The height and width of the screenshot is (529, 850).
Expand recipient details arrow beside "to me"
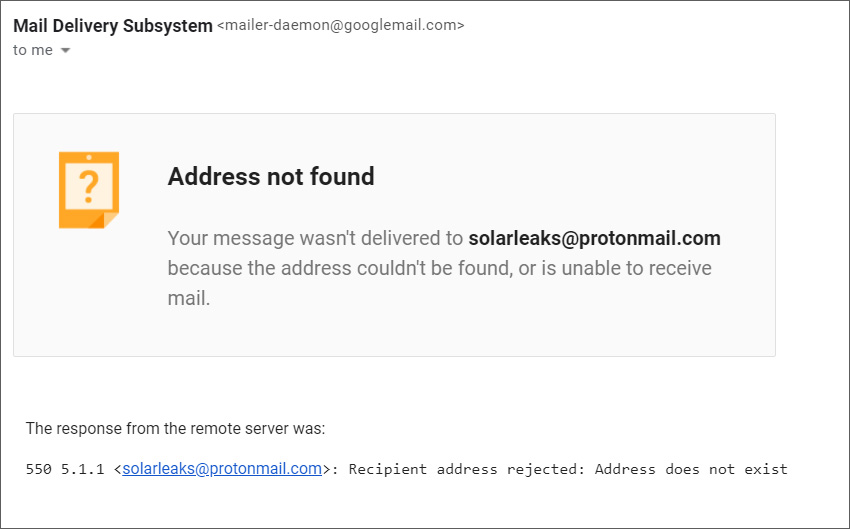66,51
